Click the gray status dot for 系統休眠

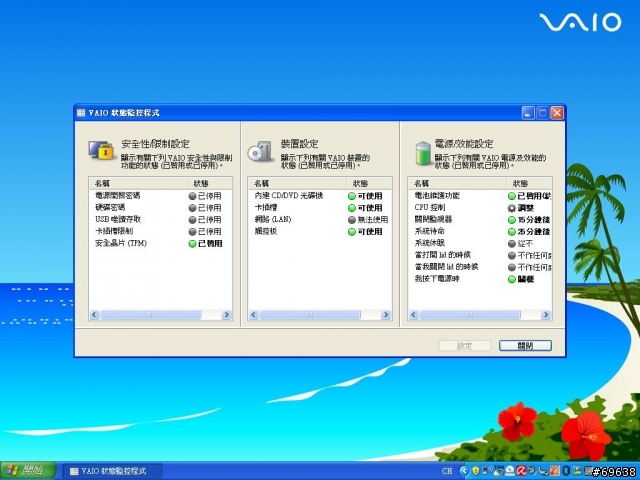pos(511,244)
